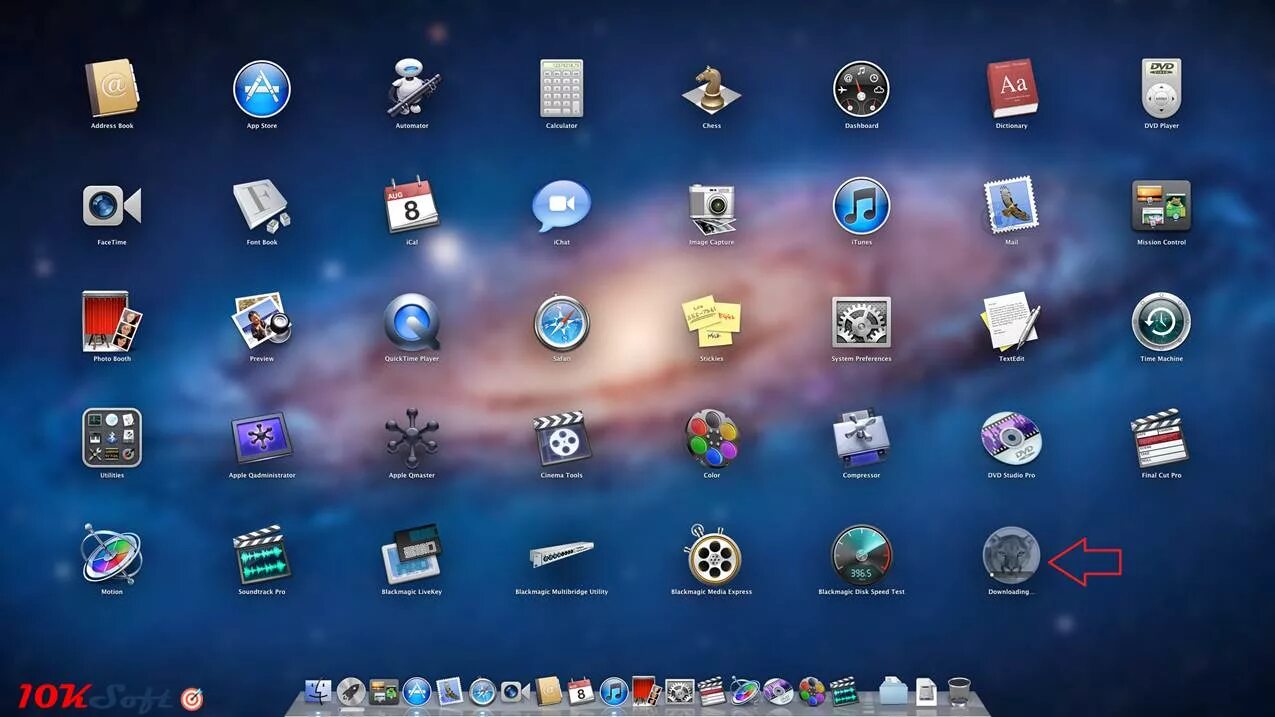Launch Safari compass in the Dock

click(x=483, y=692)
